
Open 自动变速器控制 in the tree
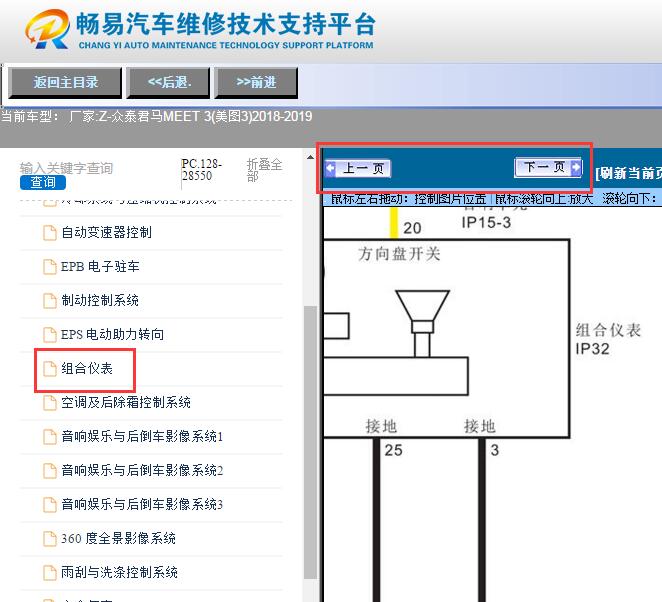(x=106, y=233)
